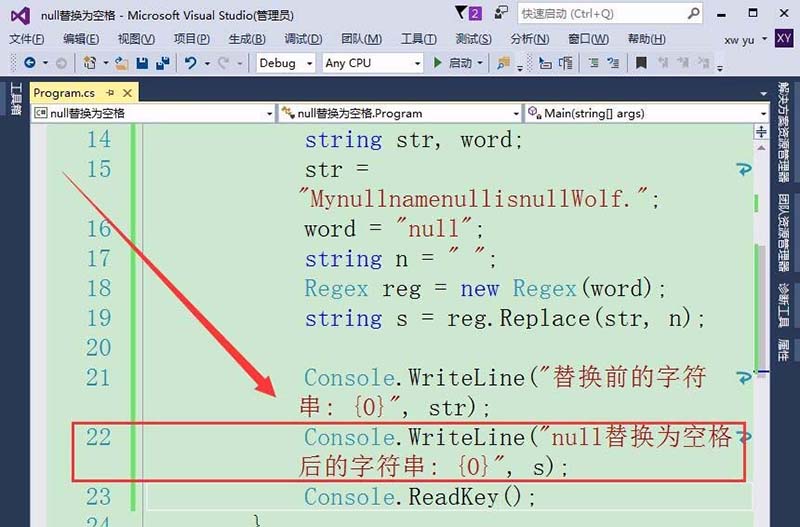Click the send feedback person icon
800x527 pixels.
pos(502,12)
